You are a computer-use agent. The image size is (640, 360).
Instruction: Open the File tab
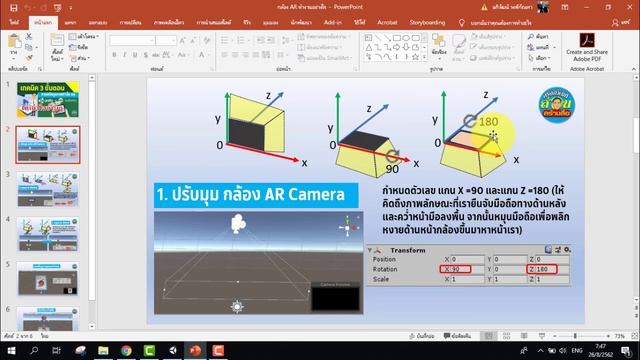tap(14, 23)
